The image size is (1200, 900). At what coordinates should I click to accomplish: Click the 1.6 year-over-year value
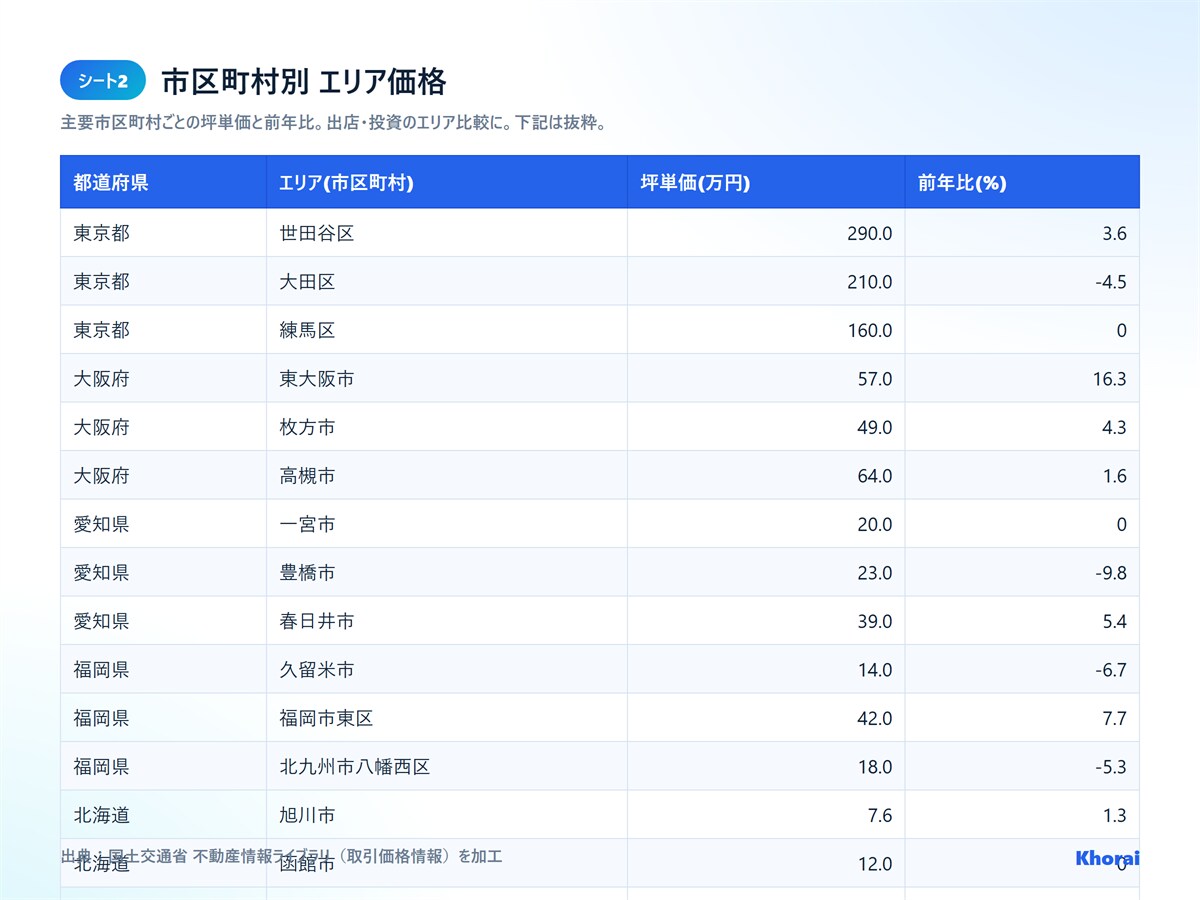click(1114, 476)
